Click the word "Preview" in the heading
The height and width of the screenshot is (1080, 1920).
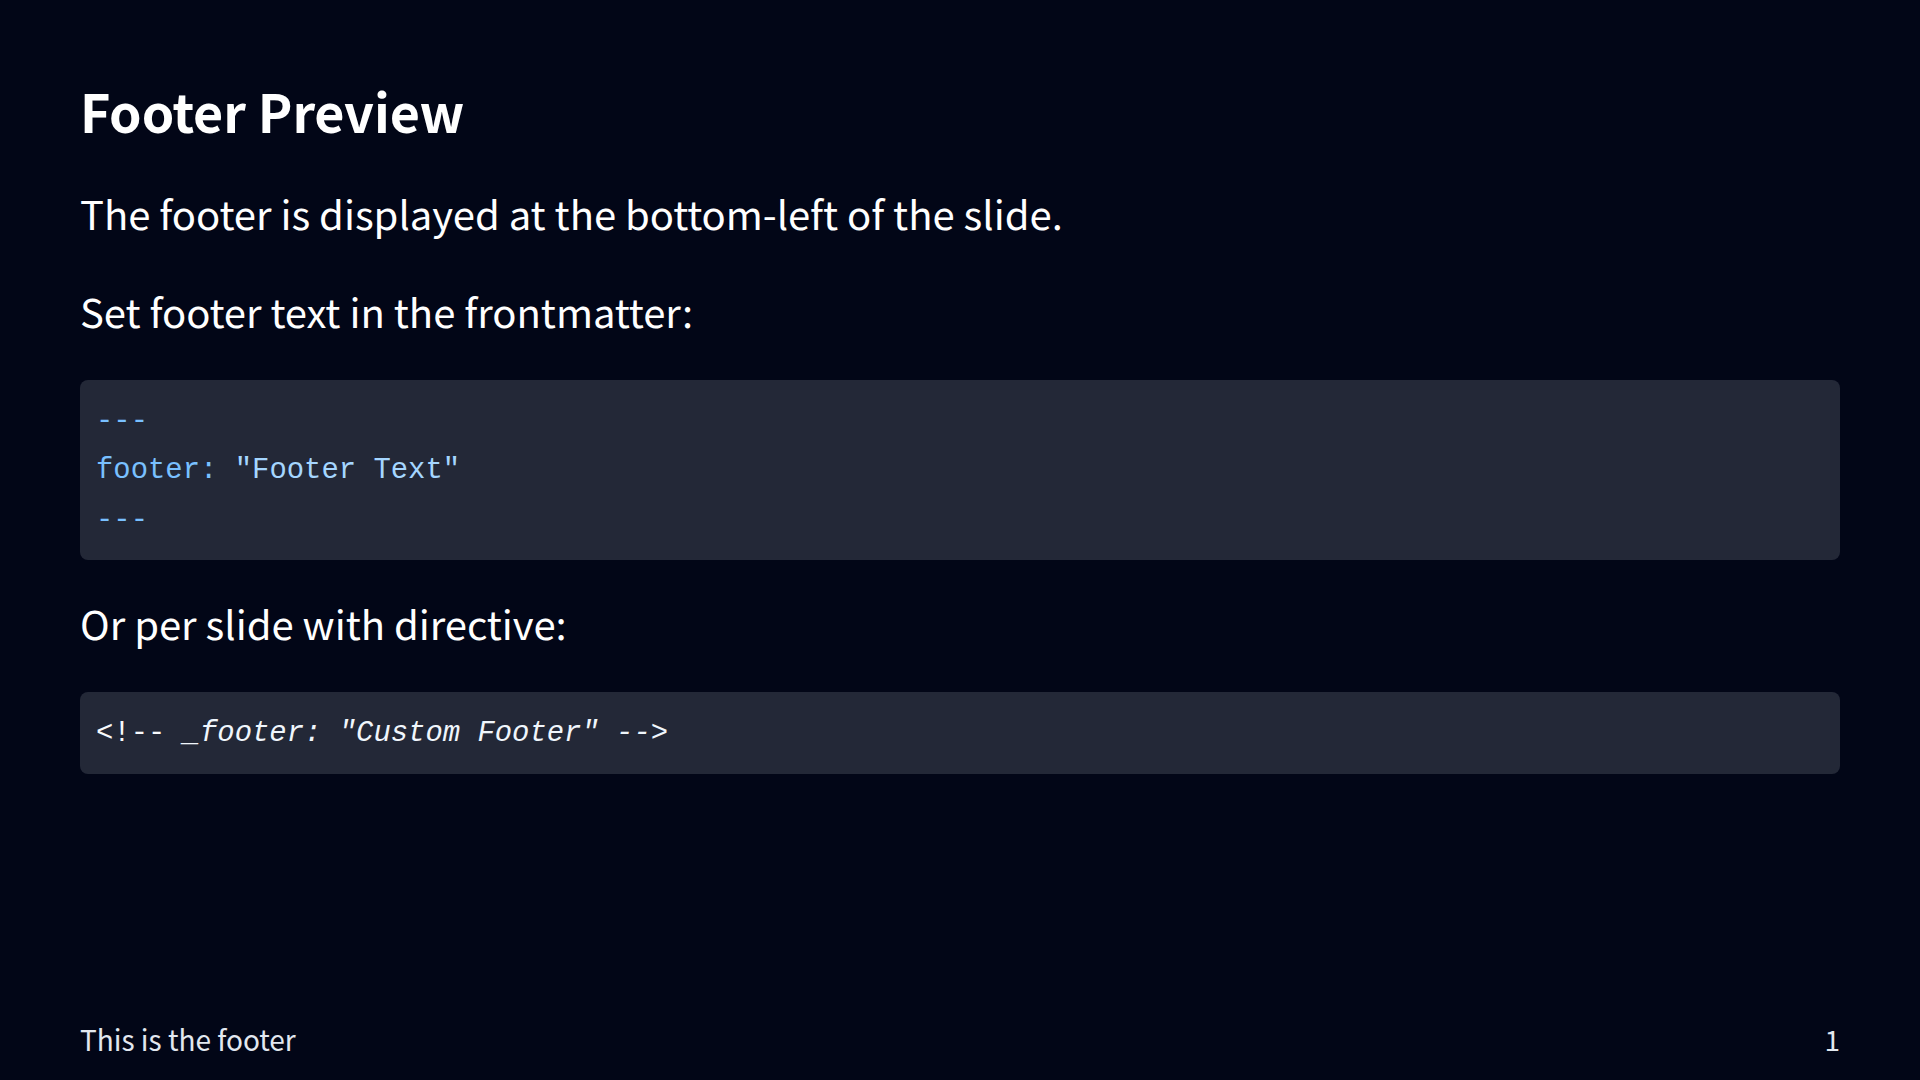[360, 114]
